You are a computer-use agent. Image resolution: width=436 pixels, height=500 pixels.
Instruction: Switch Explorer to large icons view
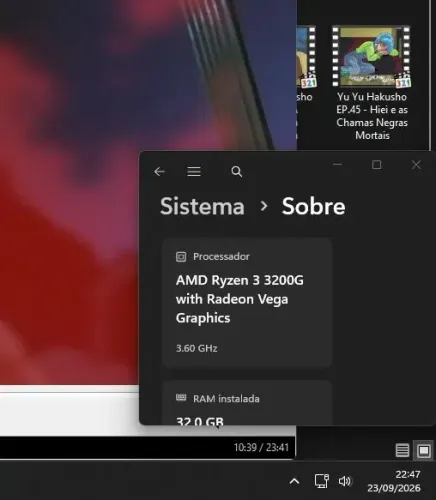pyautogui.click(x=424, y=450)
